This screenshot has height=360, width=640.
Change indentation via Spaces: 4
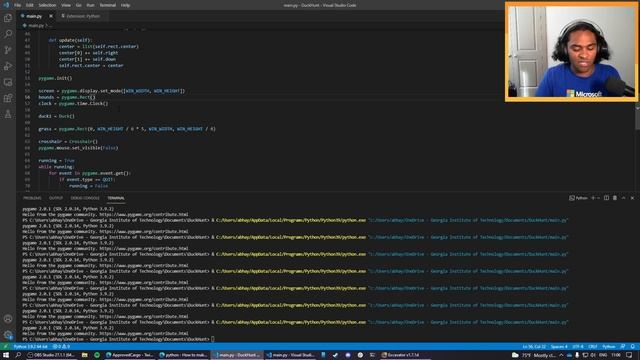click(559, 347)
